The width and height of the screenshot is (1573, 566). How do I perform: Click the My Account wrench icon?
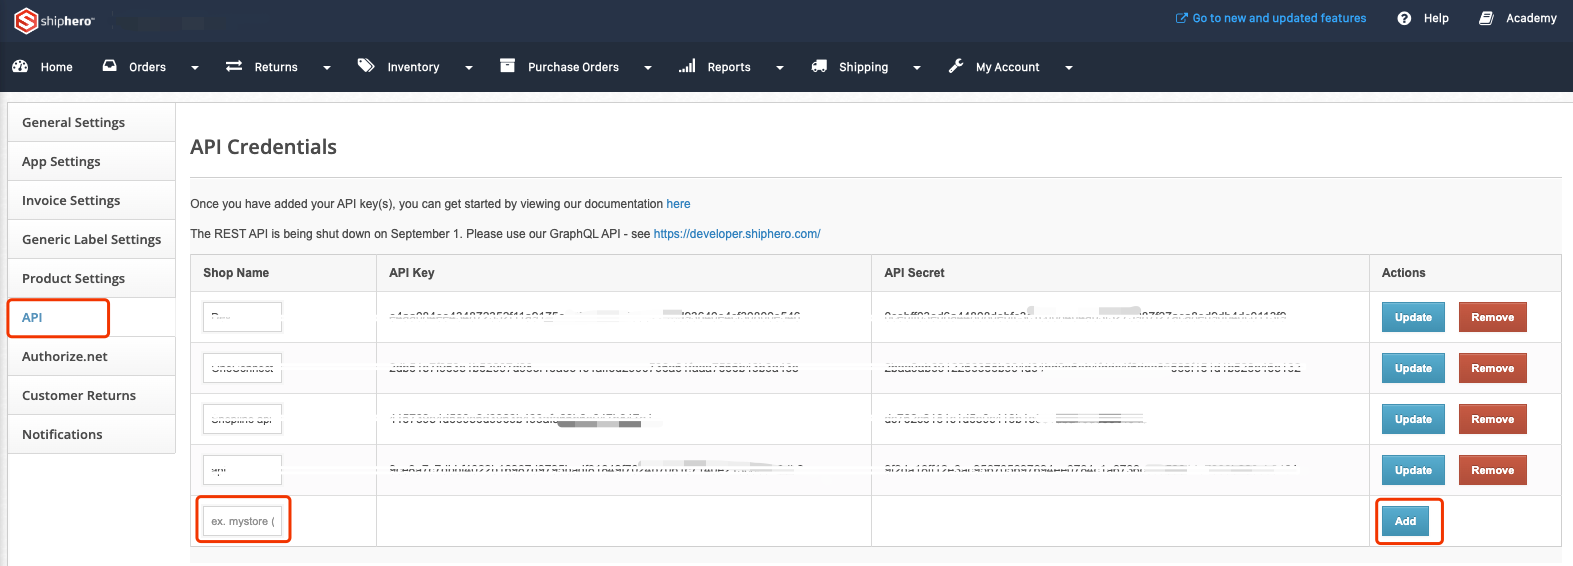[956, 66]
